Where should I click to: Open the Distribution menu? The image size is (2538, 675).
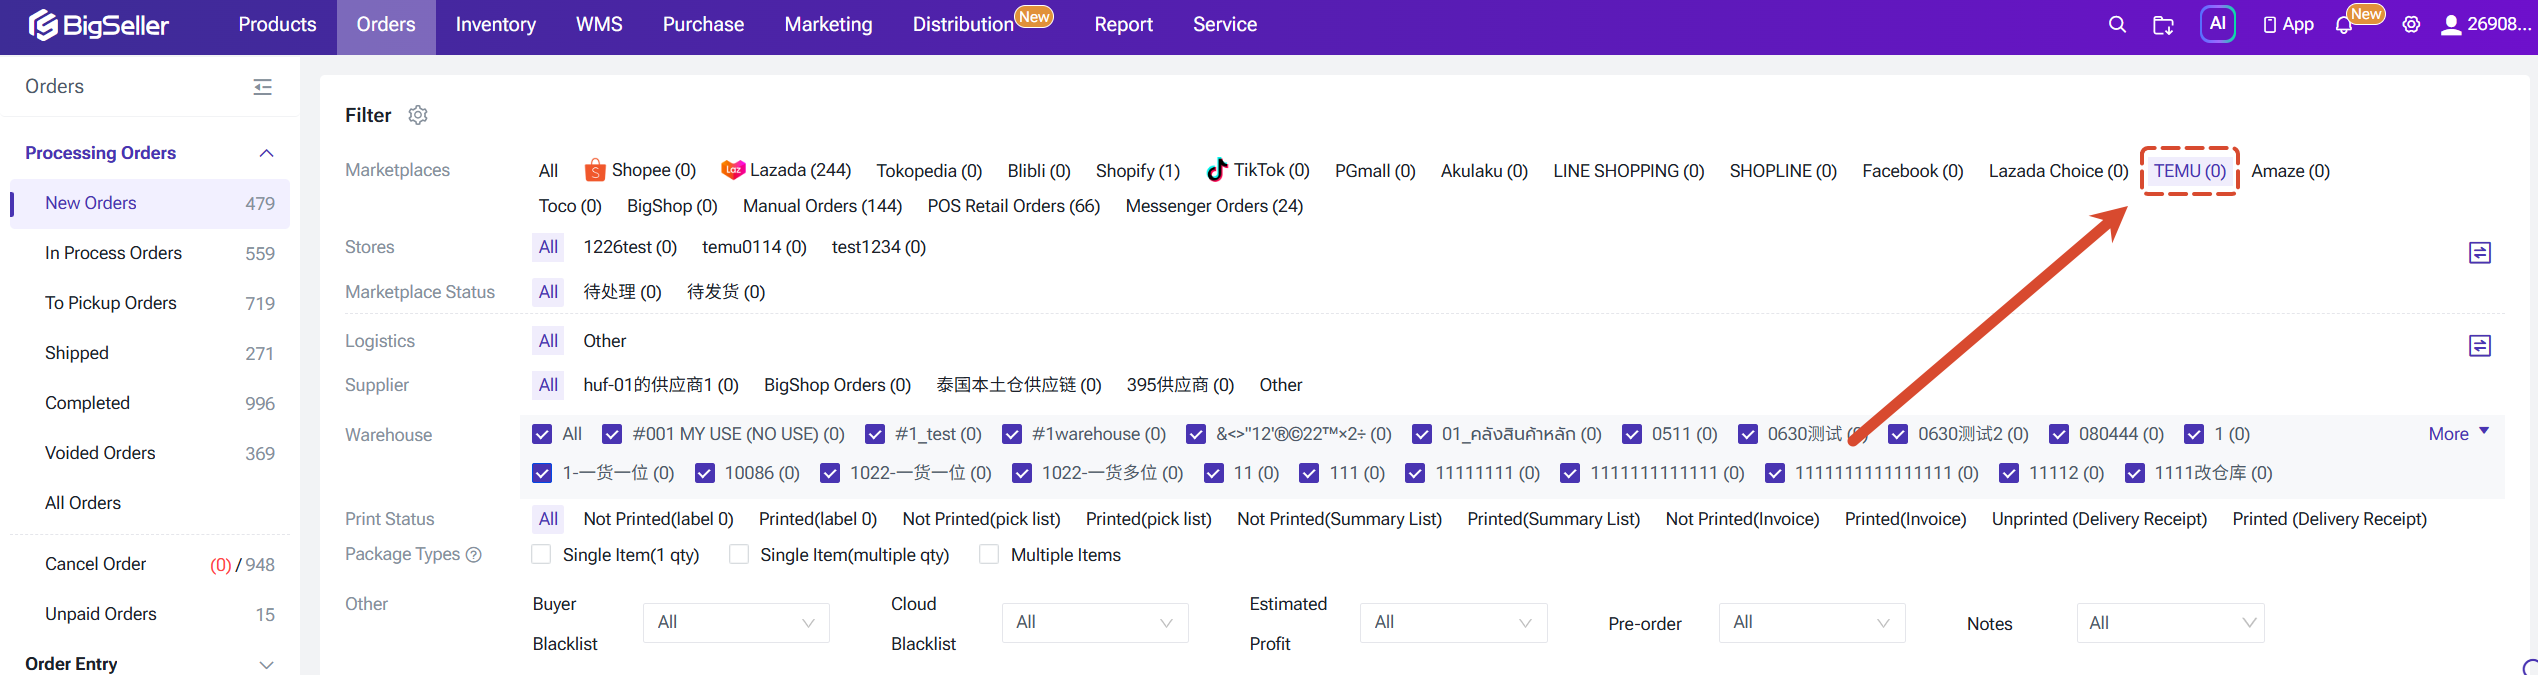coord(963,25)
